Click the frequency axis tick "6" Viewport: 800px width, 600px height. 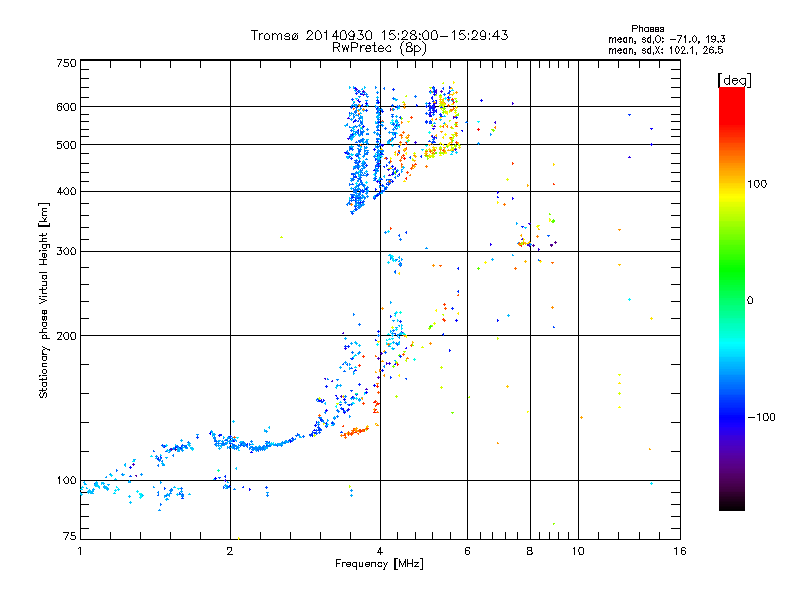467,551
